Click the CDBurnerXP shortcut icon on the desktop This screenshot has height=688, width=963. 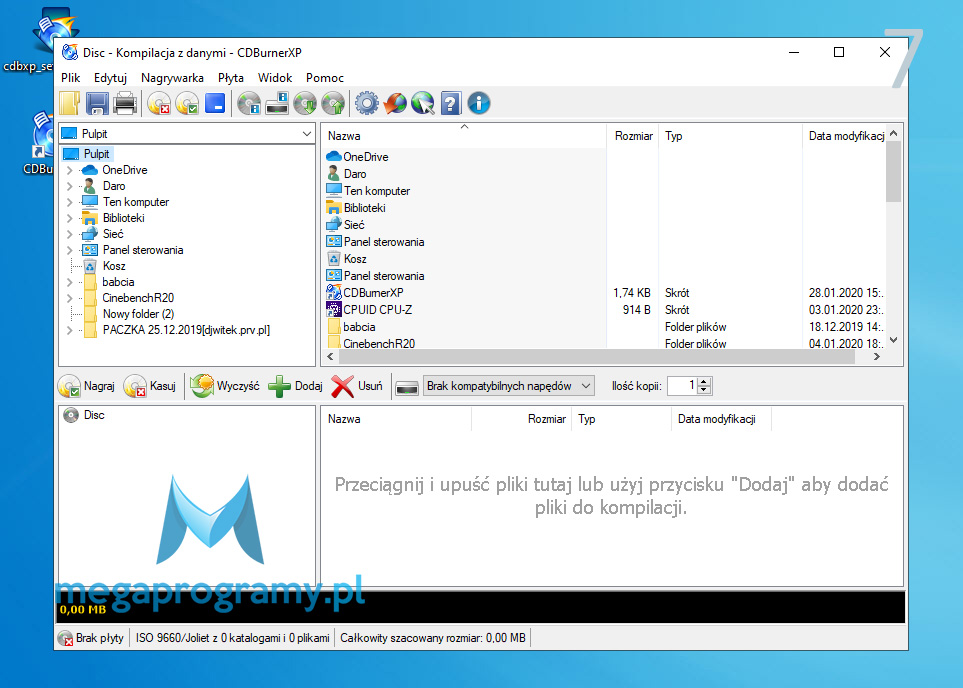(44, 136)
